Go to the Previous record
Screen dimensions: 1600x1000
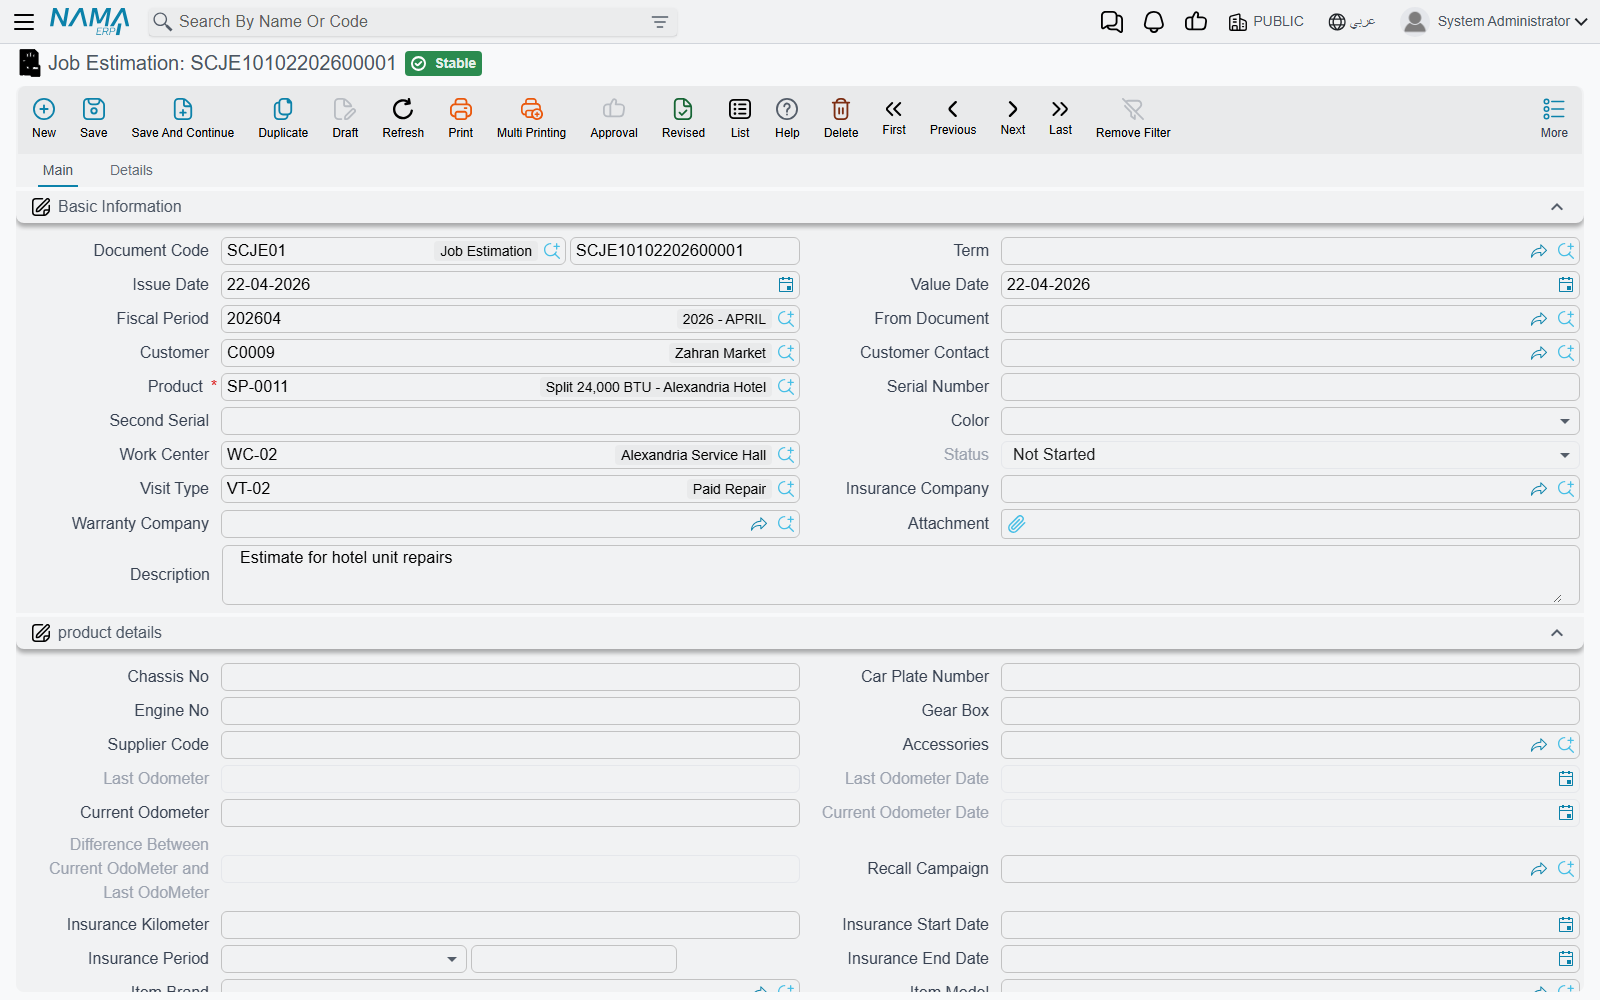(953, 116)
